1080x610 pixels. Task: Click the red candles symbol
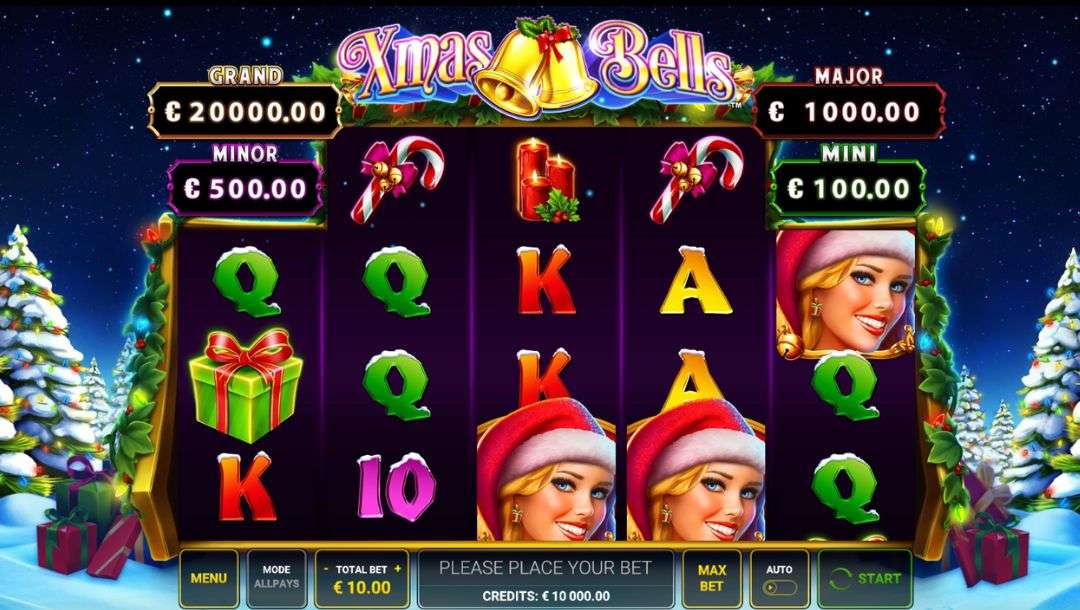549,180
